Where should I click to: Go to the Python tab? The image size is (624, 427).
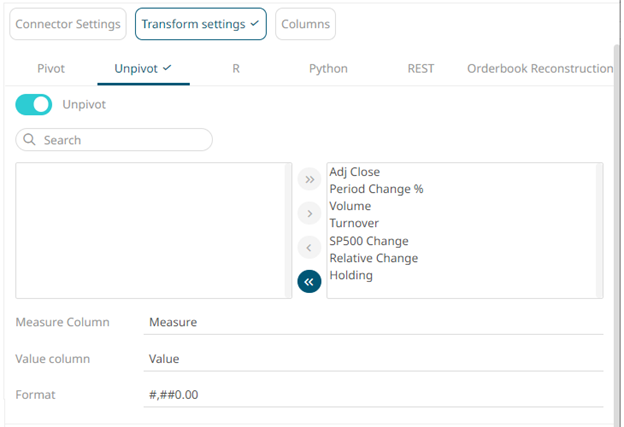point(328,69)
